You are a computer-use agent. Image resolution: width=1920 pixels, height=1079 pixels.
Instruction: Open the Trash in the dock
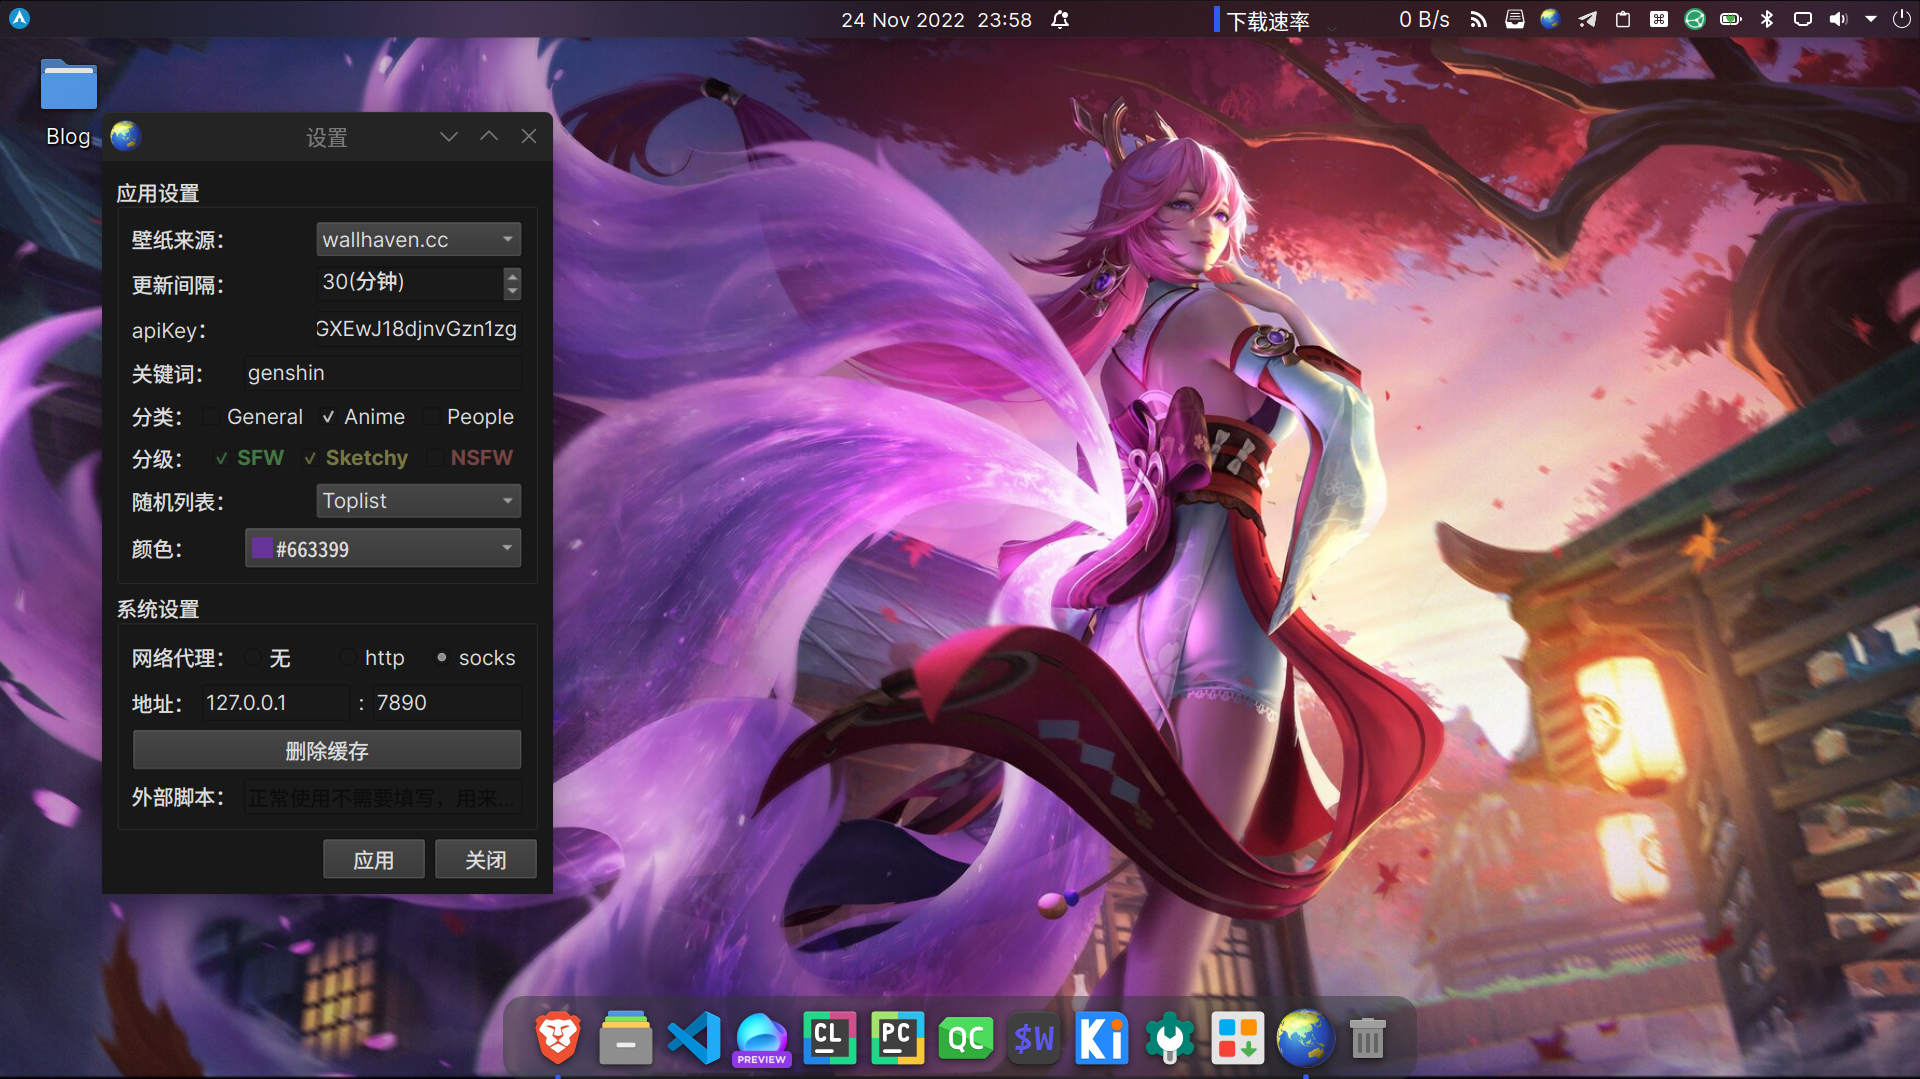point(1367,1038)
